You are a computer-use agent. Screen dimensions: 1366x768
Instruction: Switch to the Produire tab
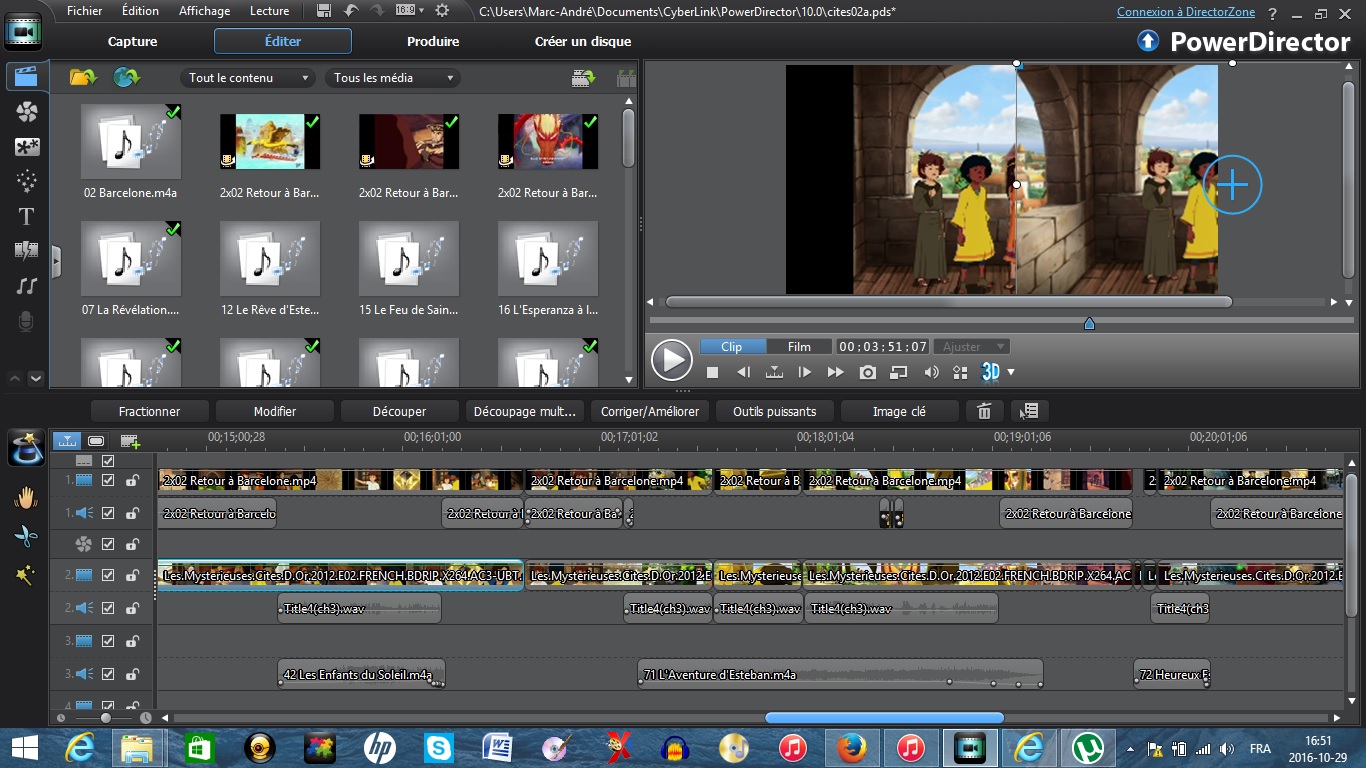[433, 41]
